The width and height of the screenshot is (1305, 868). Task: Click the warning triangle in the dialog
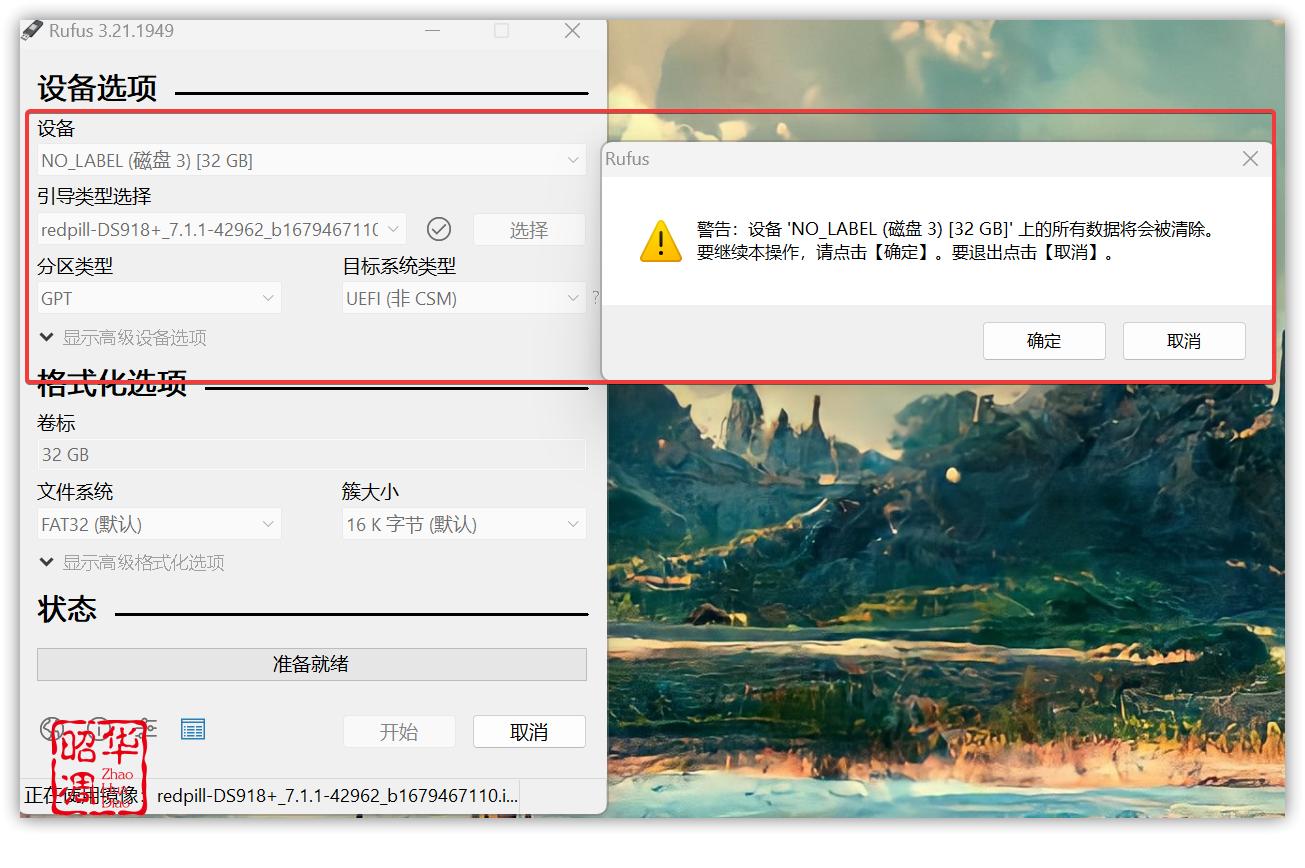click(x=660, y=240)
